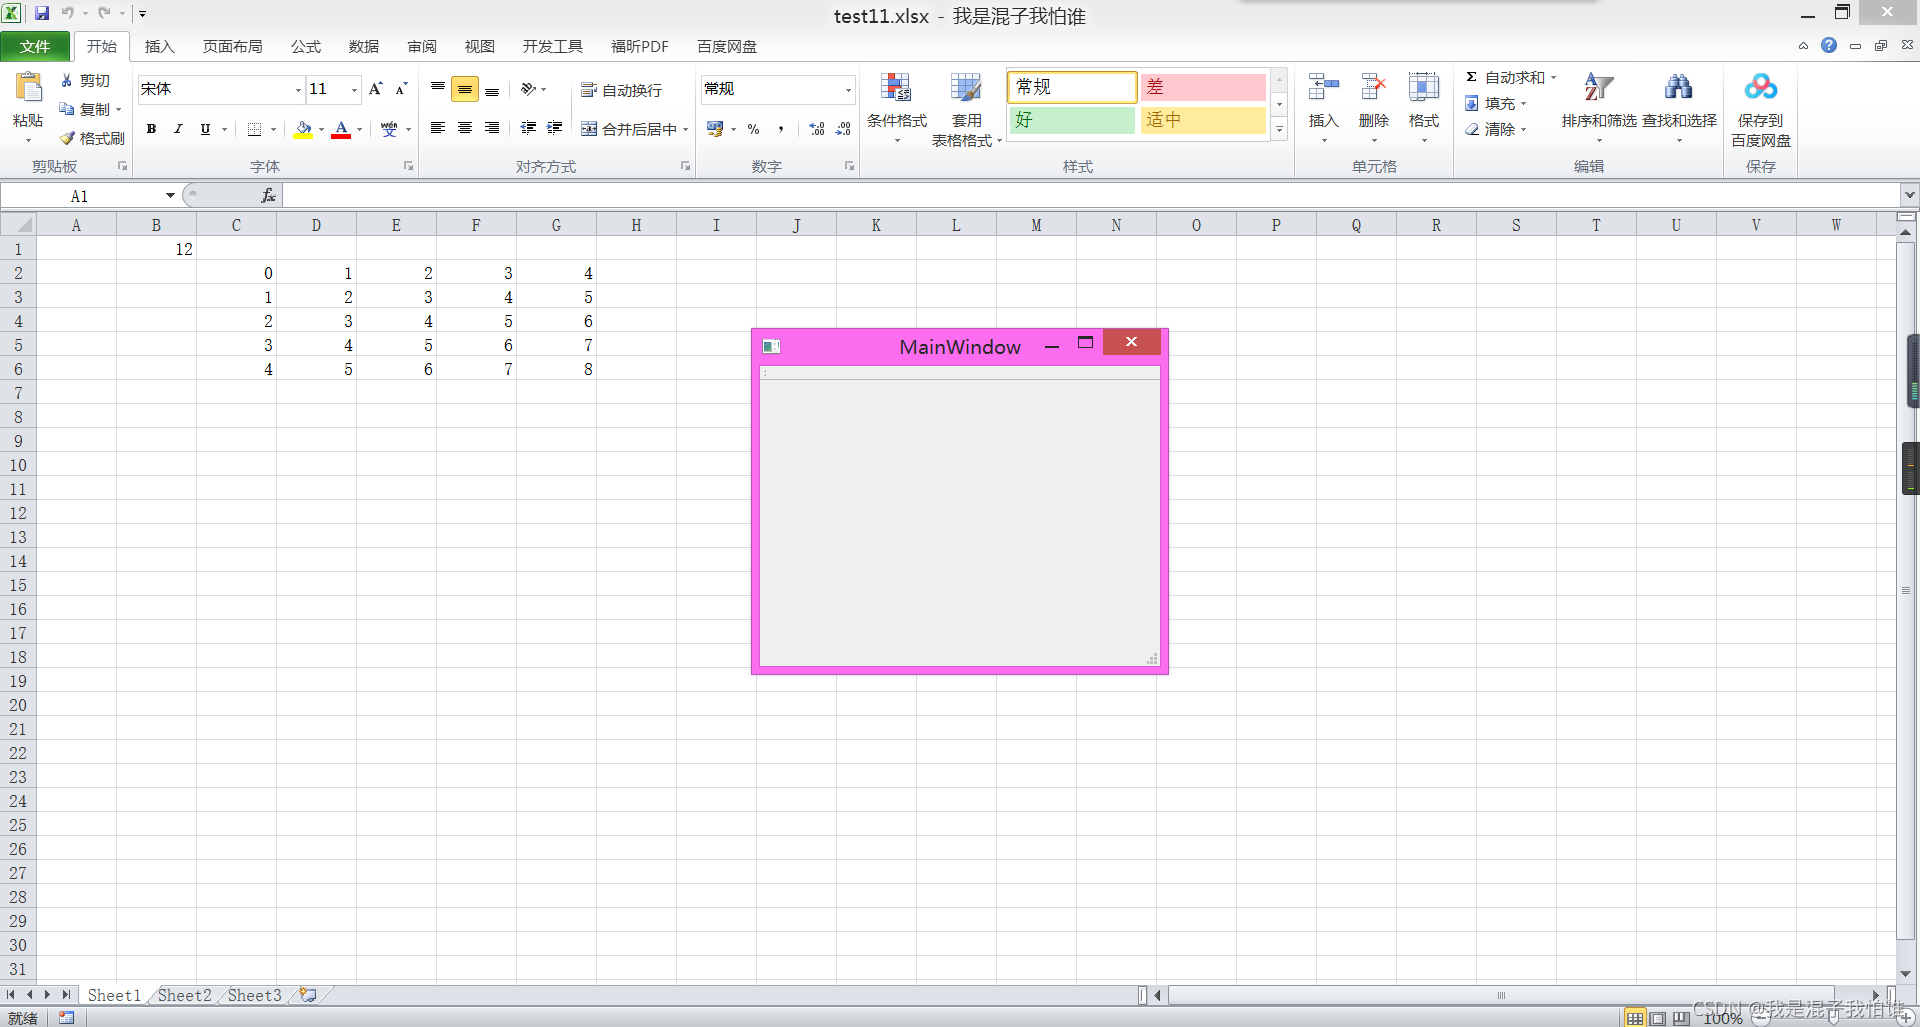This screenshot has width=1920, height=1027.
Task: Switch to the Data (数据) tab
Action: 363,46
